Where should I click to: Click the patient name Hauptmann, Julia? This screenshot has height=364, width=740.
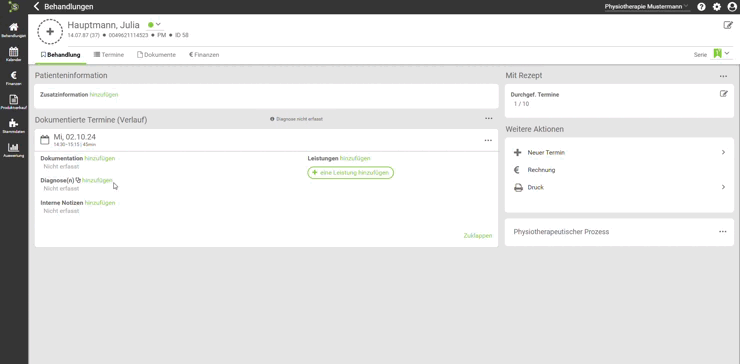103,25
